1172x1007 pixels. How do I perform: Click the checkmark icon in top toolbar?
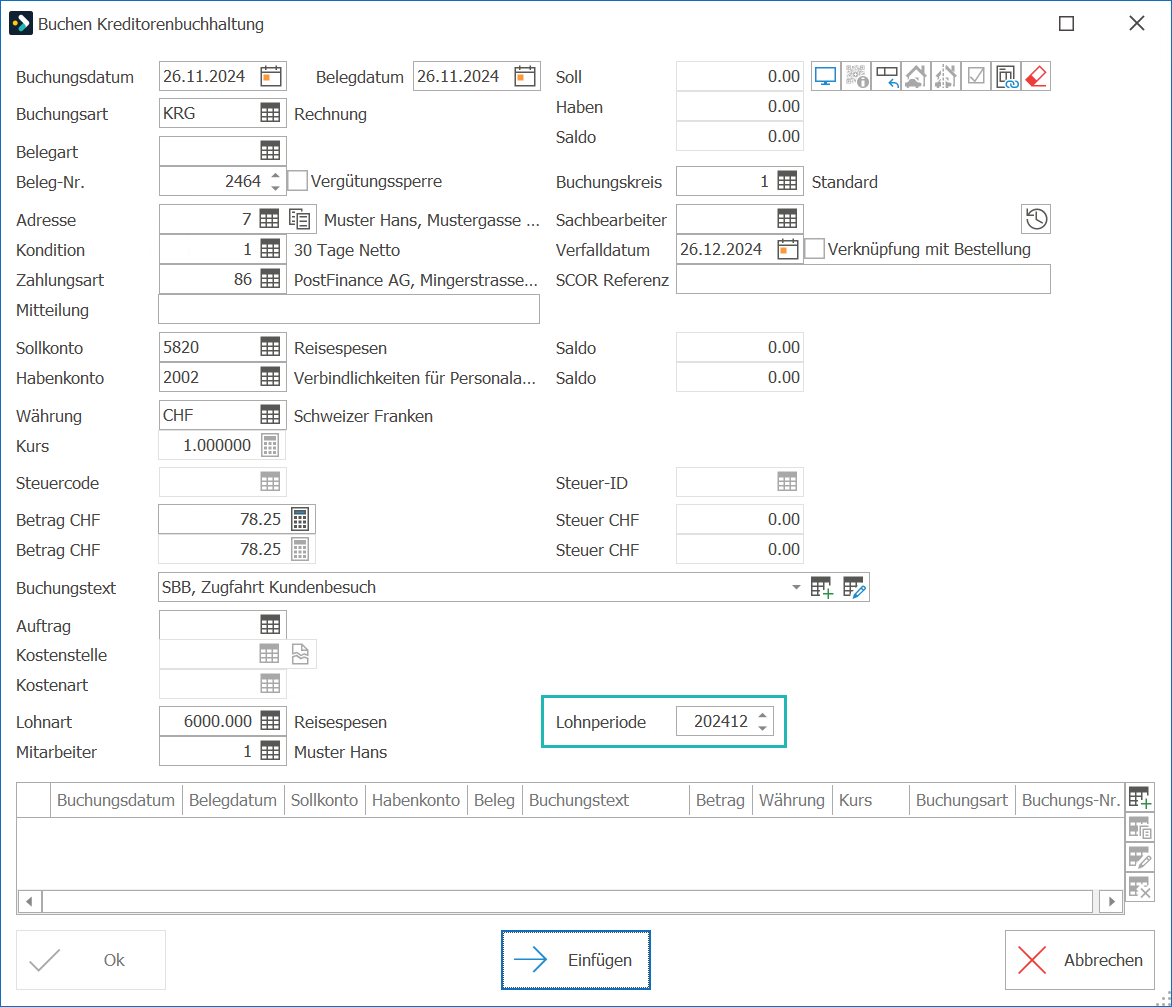click(975, 76)
